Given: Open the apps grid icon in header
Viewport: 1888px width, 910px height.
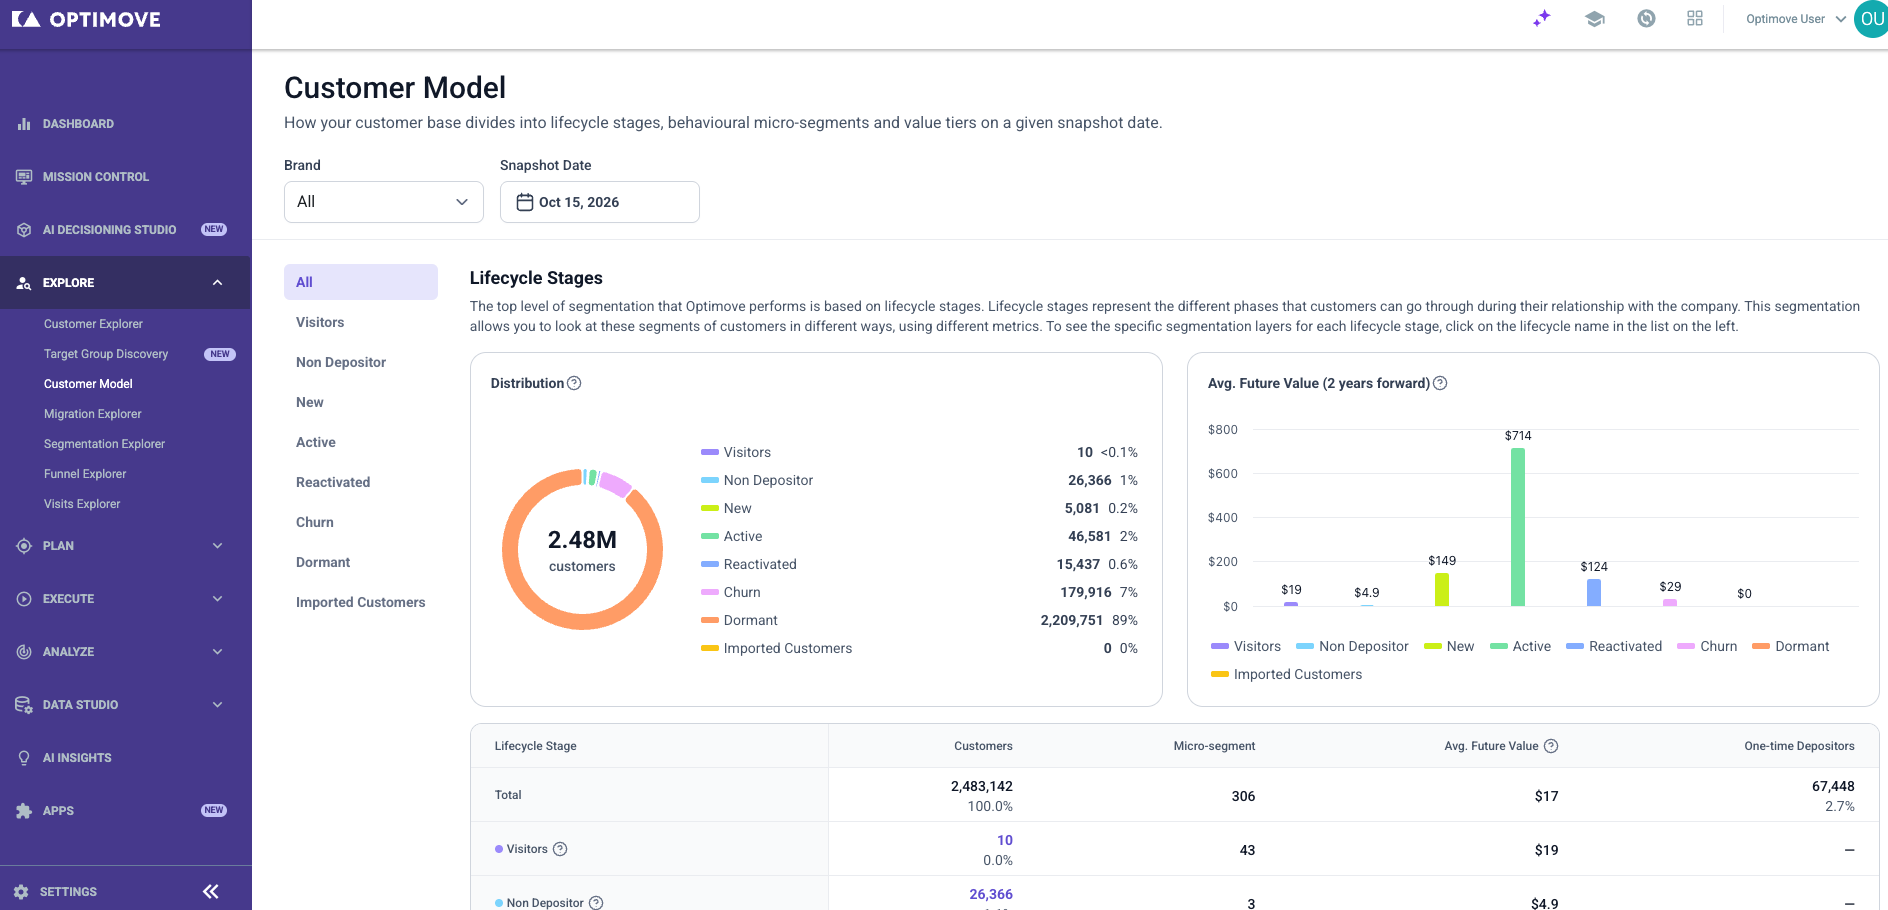Looking at the screenshot, I should [x=1695, y=18].
